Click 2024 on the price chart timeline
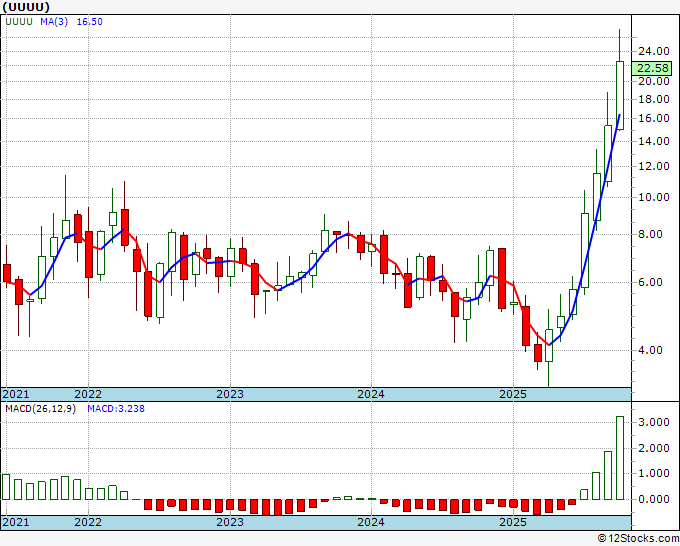 (x=371, y=394)
